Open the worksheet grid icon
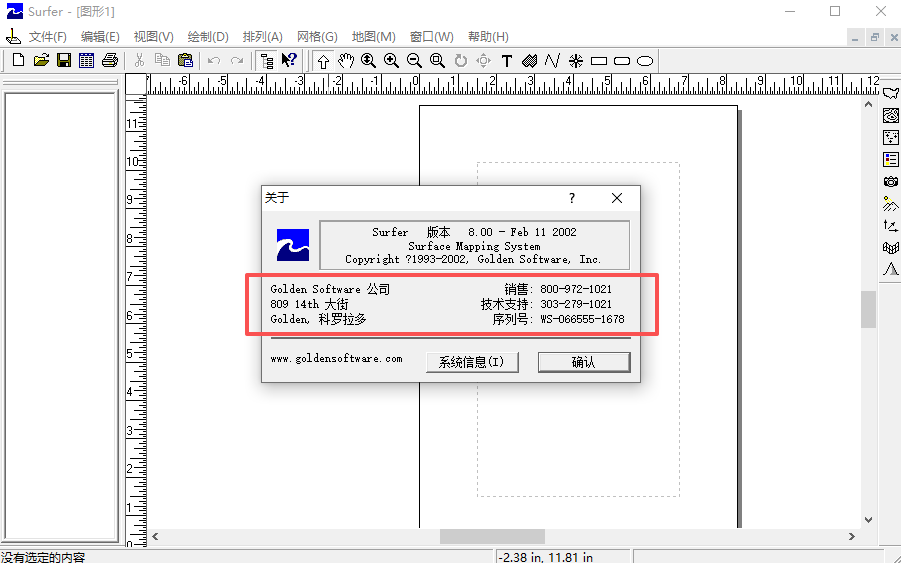This screenshot has width=901, height=563. pos(87,60)
